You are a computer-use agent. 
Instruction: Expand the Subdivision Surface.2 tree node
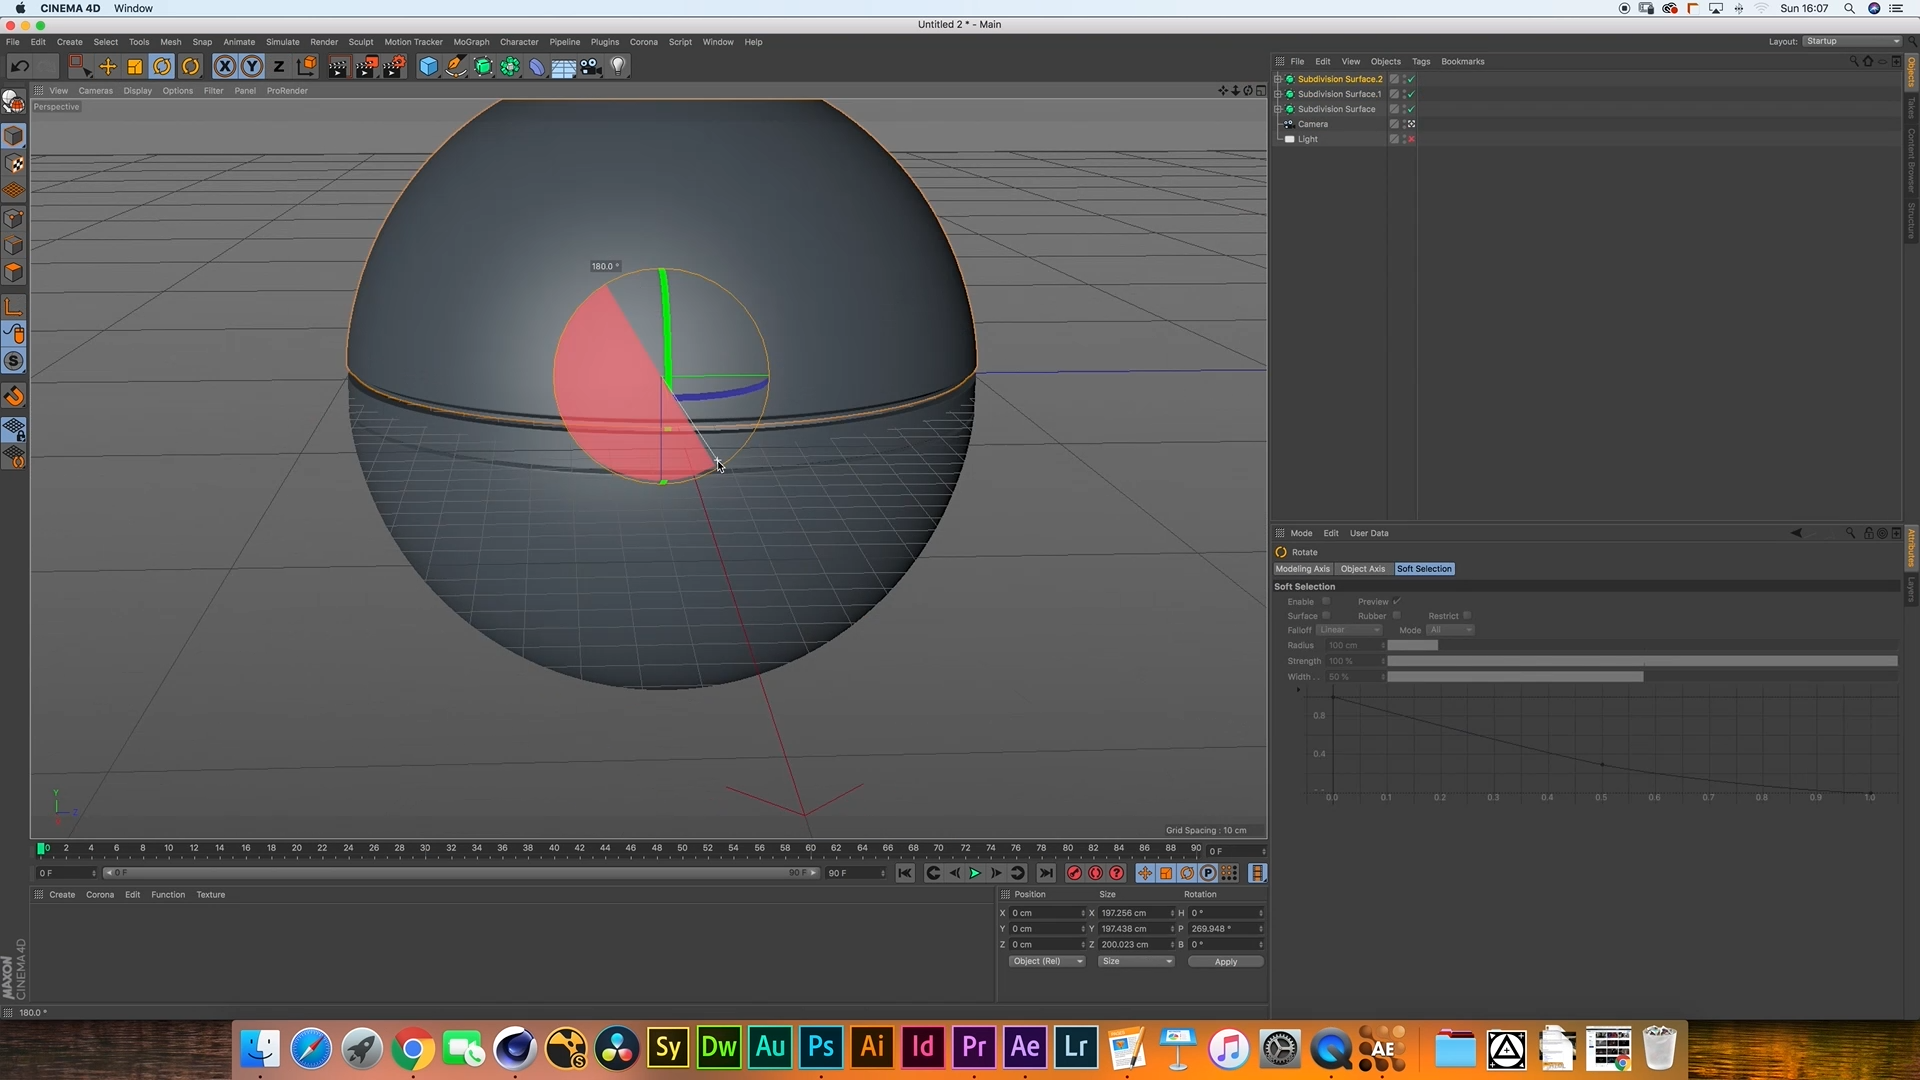[1278, 79]
